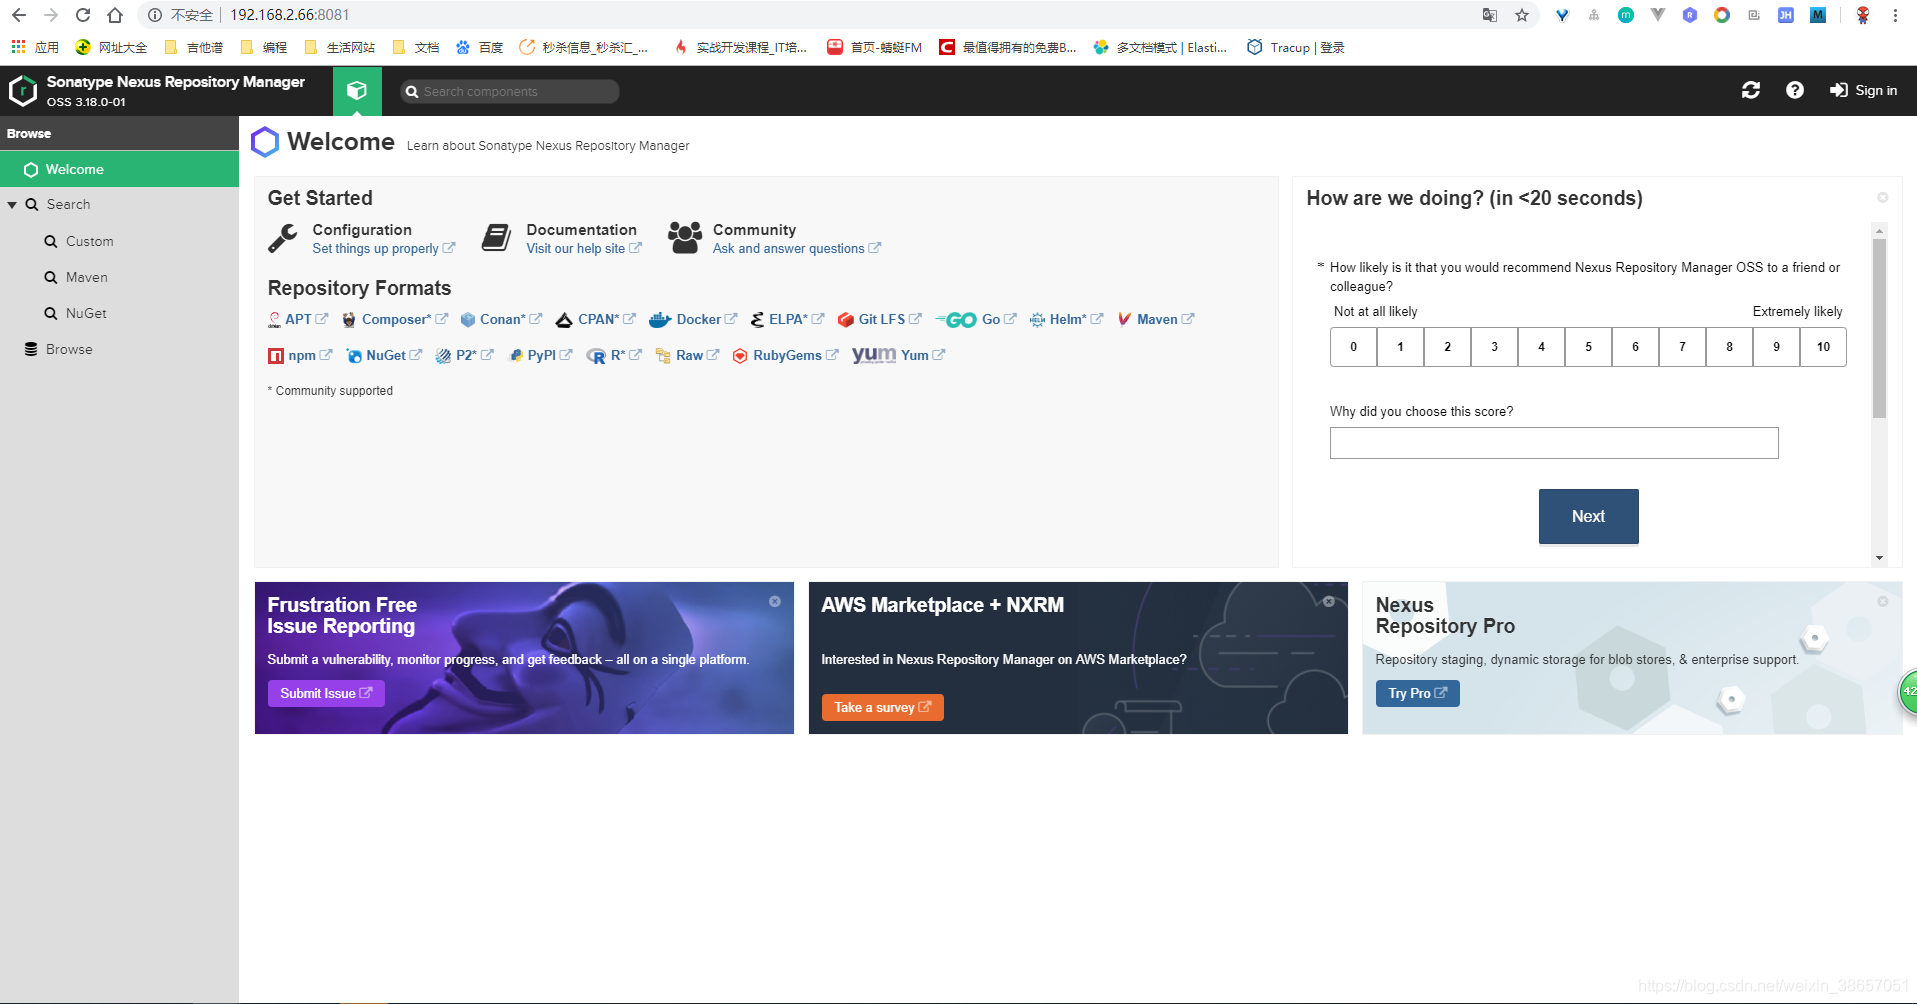The width and height of the screenshot is (1917, 1004).
Task: Click Set things up properly link
Action: click(383, 249)
